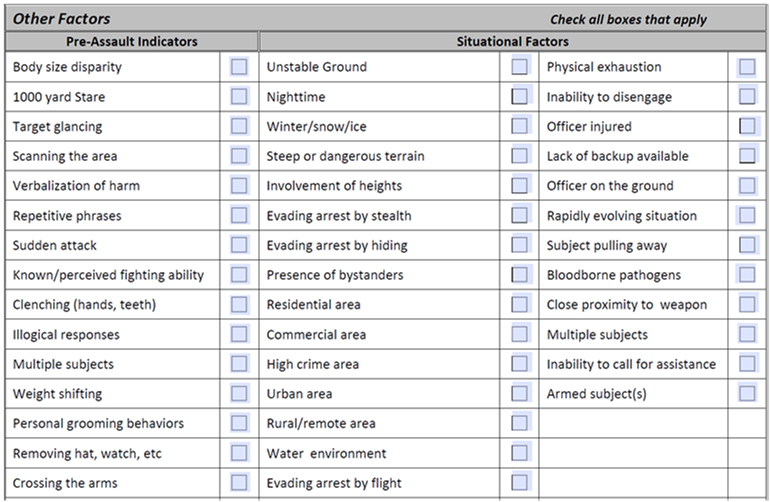Click the Situational Factors column header
770x502 pixels.
[x=512, y=42]
